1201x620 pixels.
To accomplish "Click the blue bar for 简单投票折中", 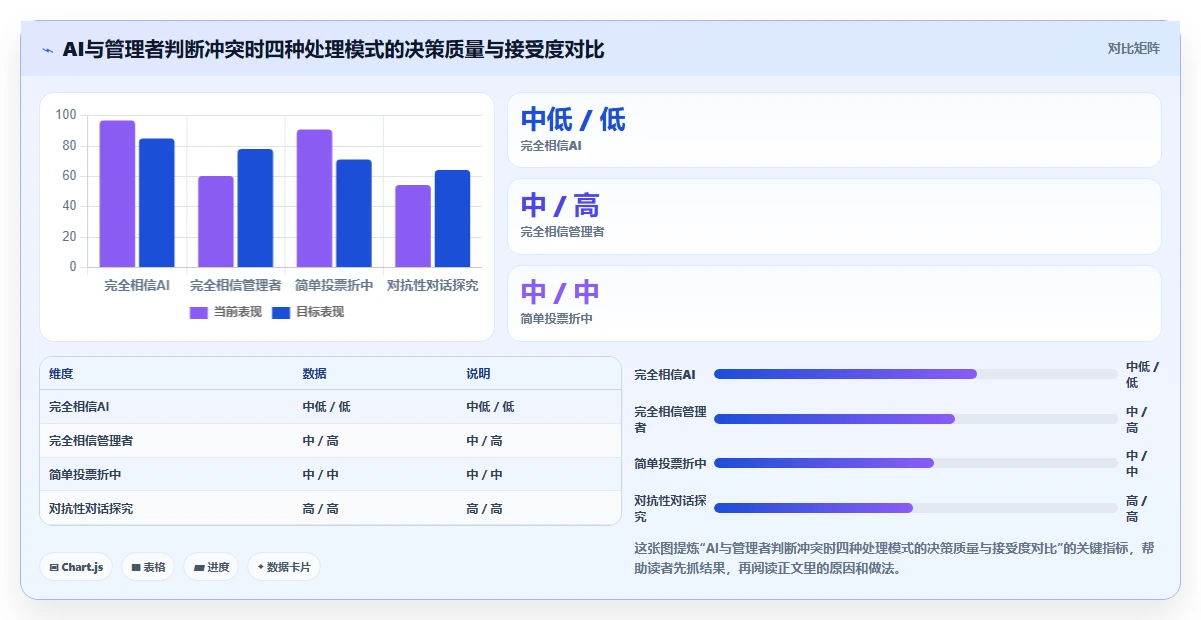I will 354,213.
